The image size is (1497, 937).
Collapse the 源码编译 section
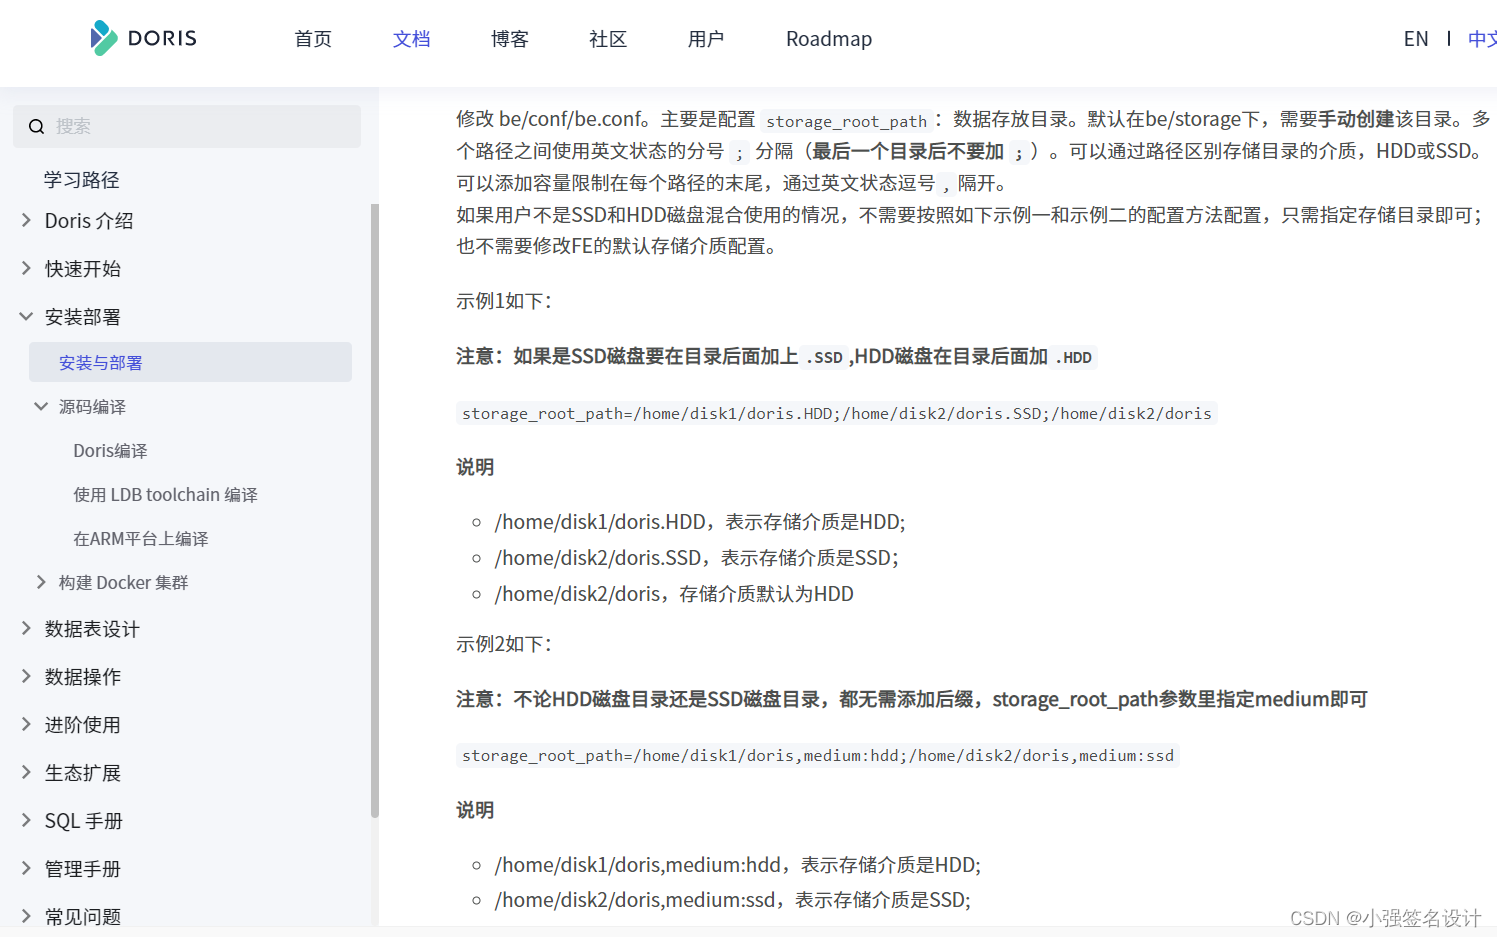(40, 406)
